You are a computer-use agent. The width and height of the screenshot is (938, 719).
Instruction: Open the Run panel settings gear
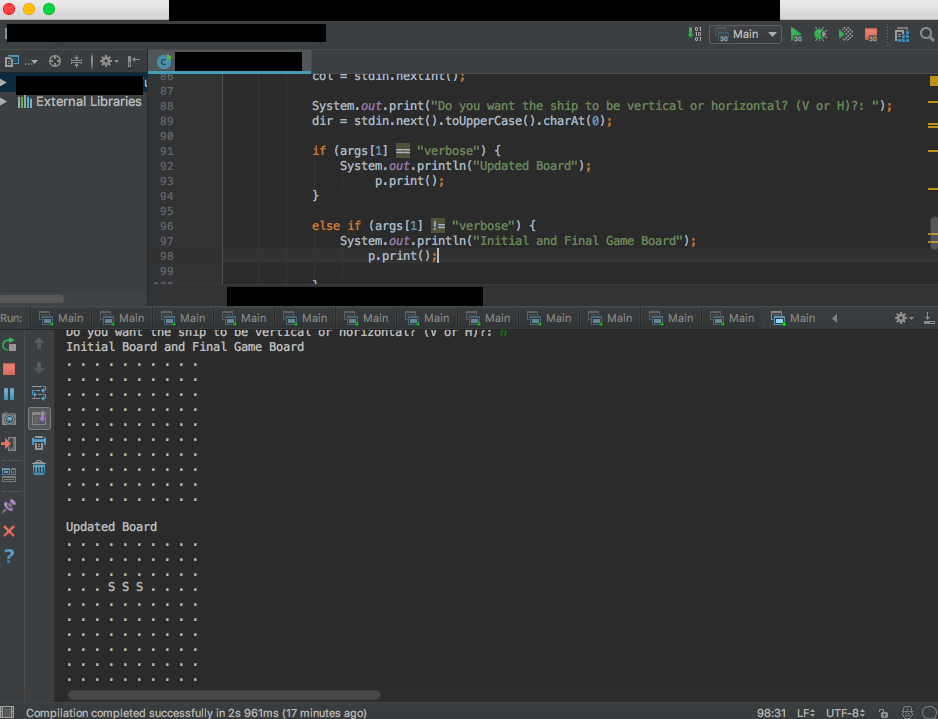[x=901, y=317]
